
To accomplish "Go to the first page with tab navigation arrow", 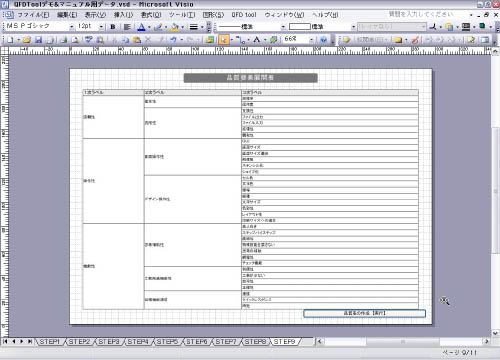I will pyautogui.click(x=5, y=341).
